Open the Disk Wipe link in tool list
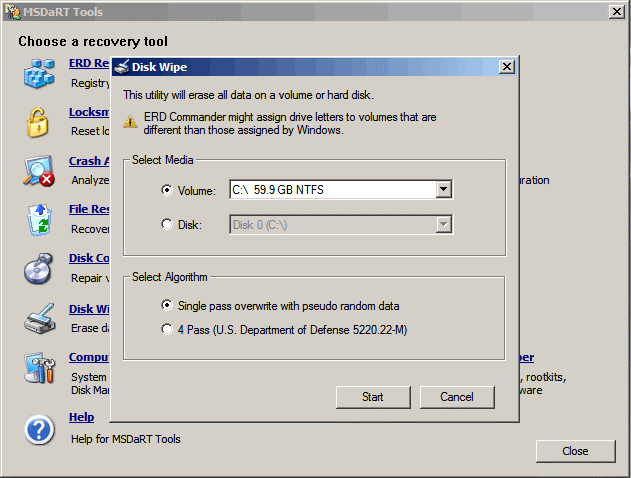 point(89,309)
